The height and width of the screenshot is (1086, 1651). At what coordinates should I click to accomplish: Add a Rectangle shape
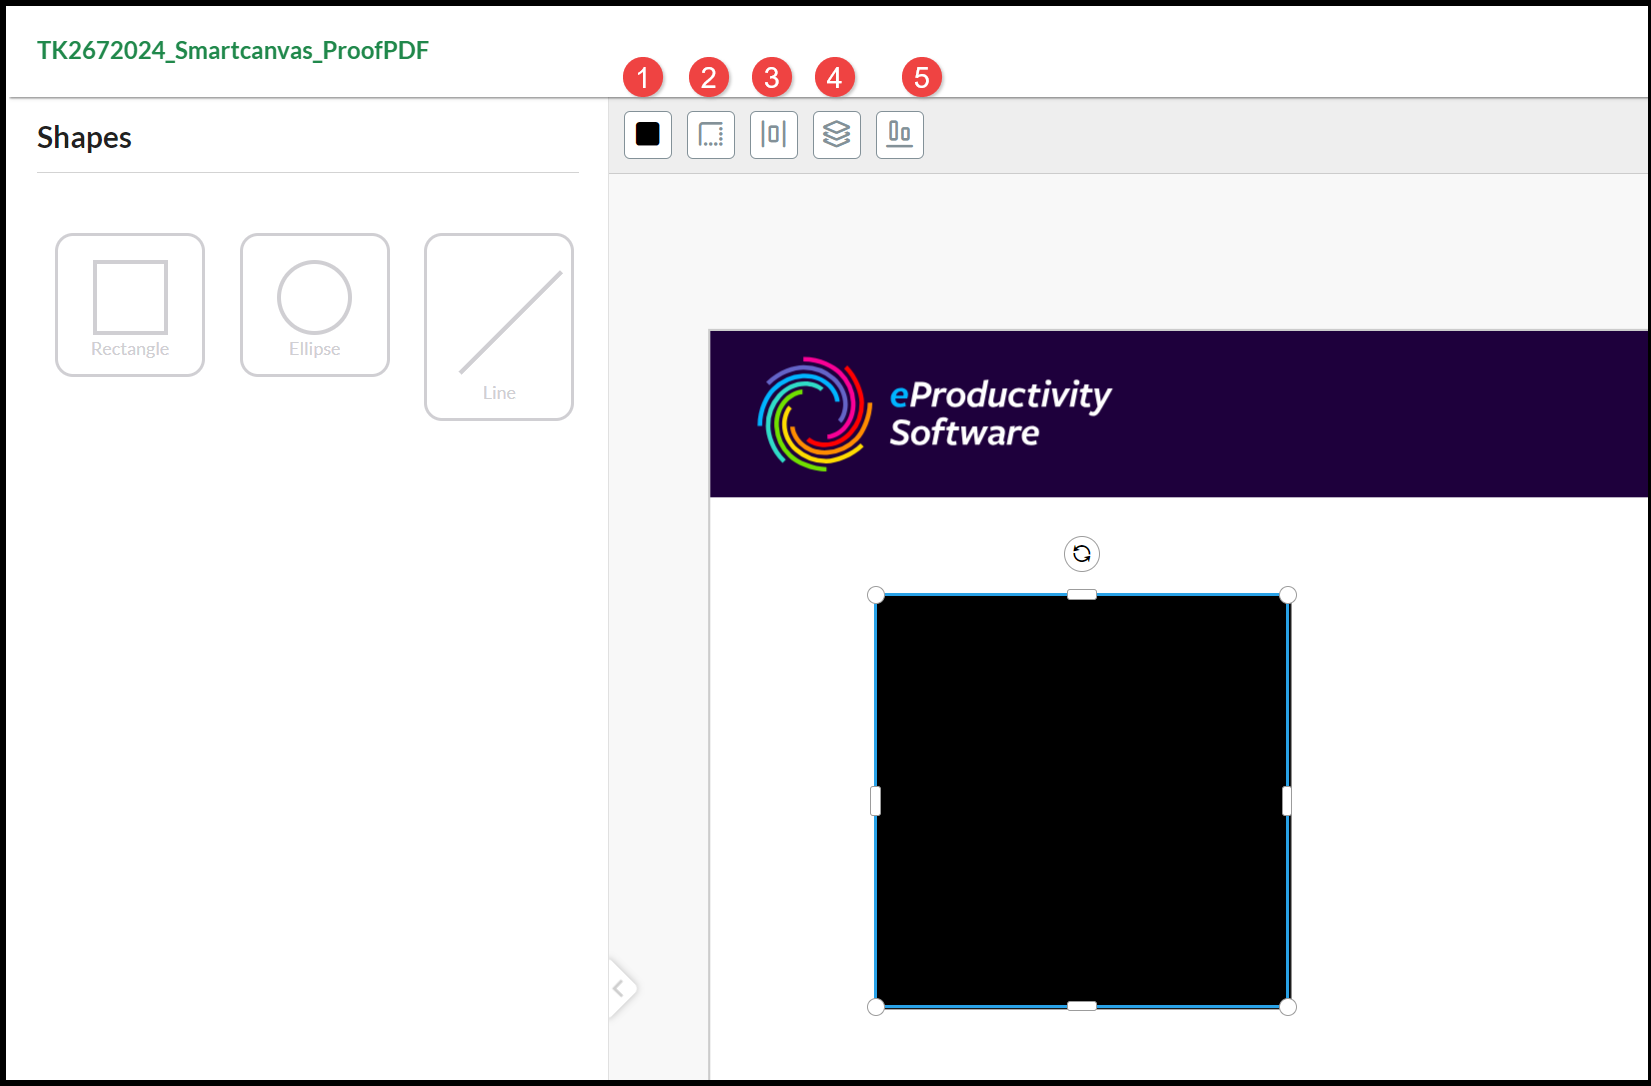click(x=130, y=305)
